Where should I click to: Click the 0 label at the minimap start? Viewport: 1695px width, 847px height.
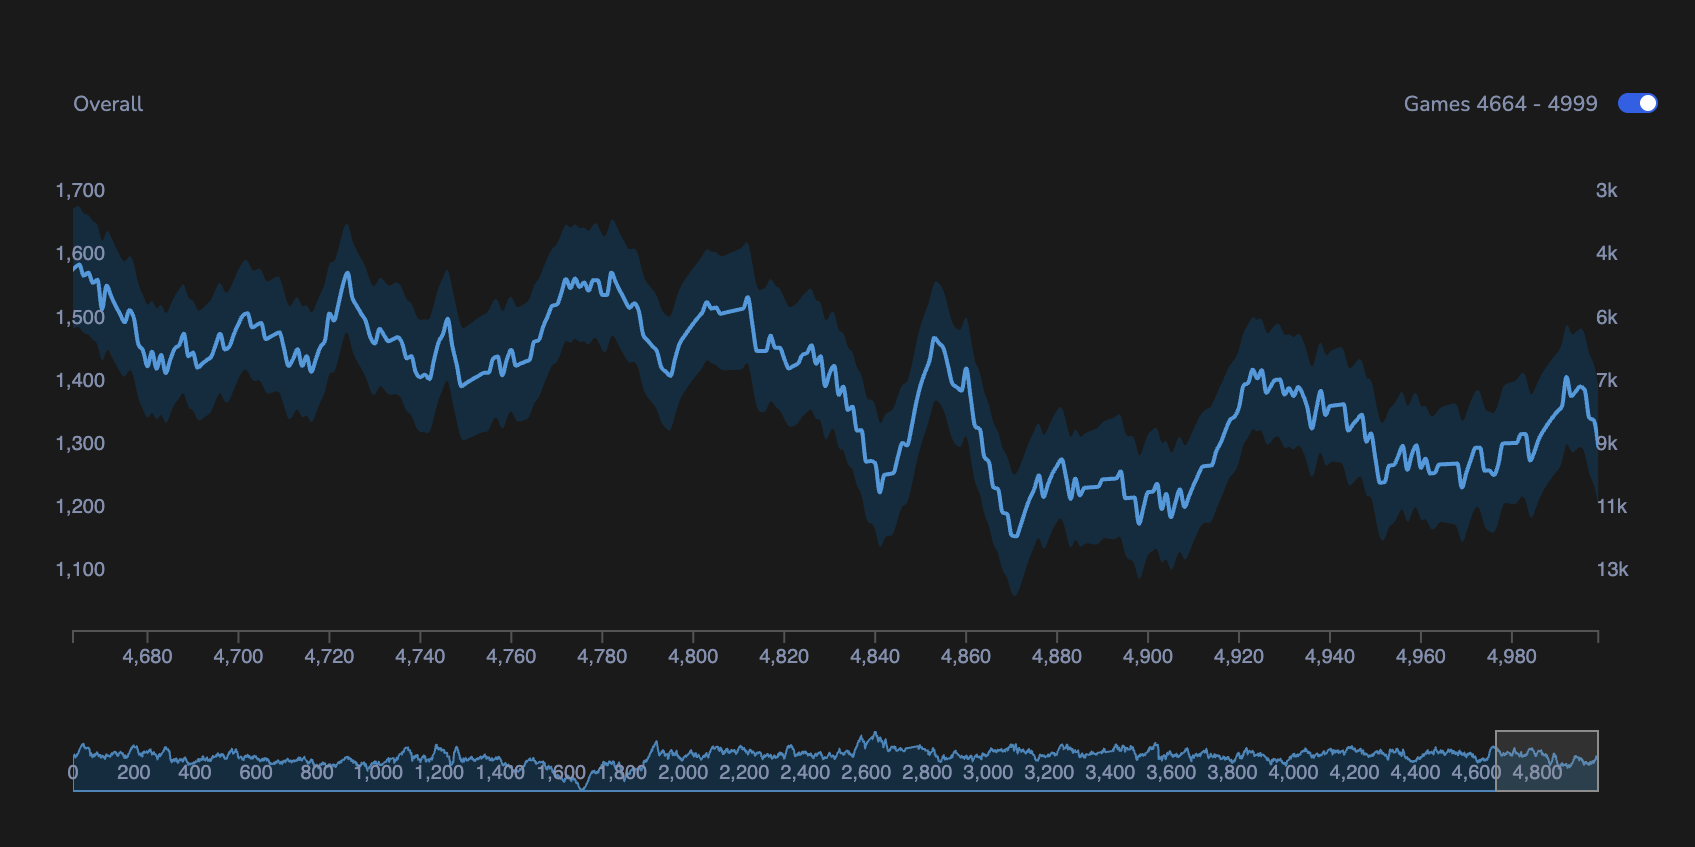click(73, 772)
